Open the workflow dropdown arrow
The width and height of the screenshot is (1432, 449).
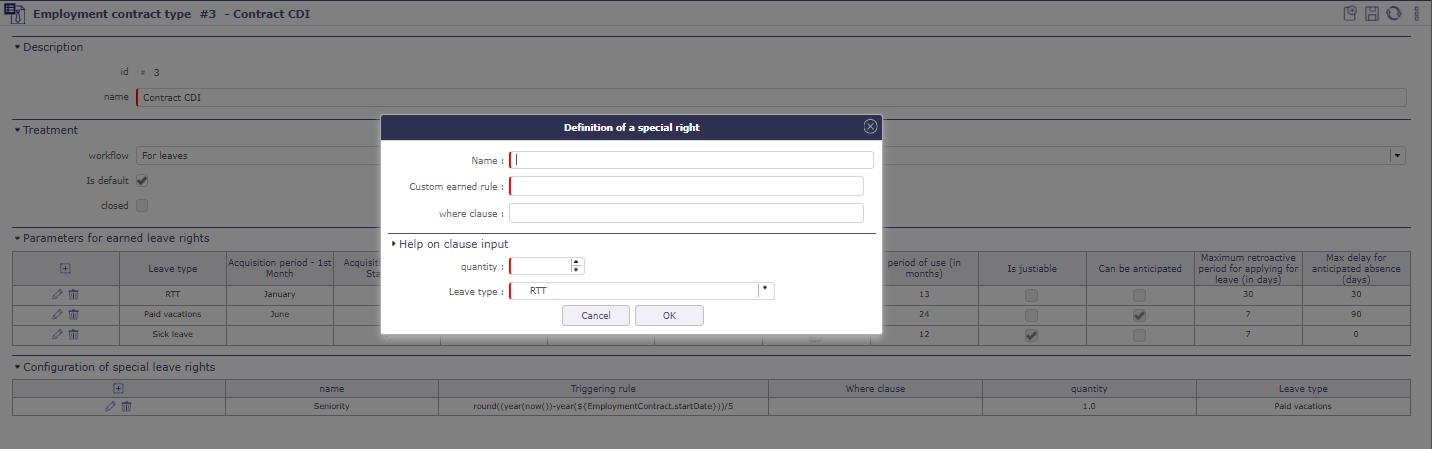tap(1397, 156)
